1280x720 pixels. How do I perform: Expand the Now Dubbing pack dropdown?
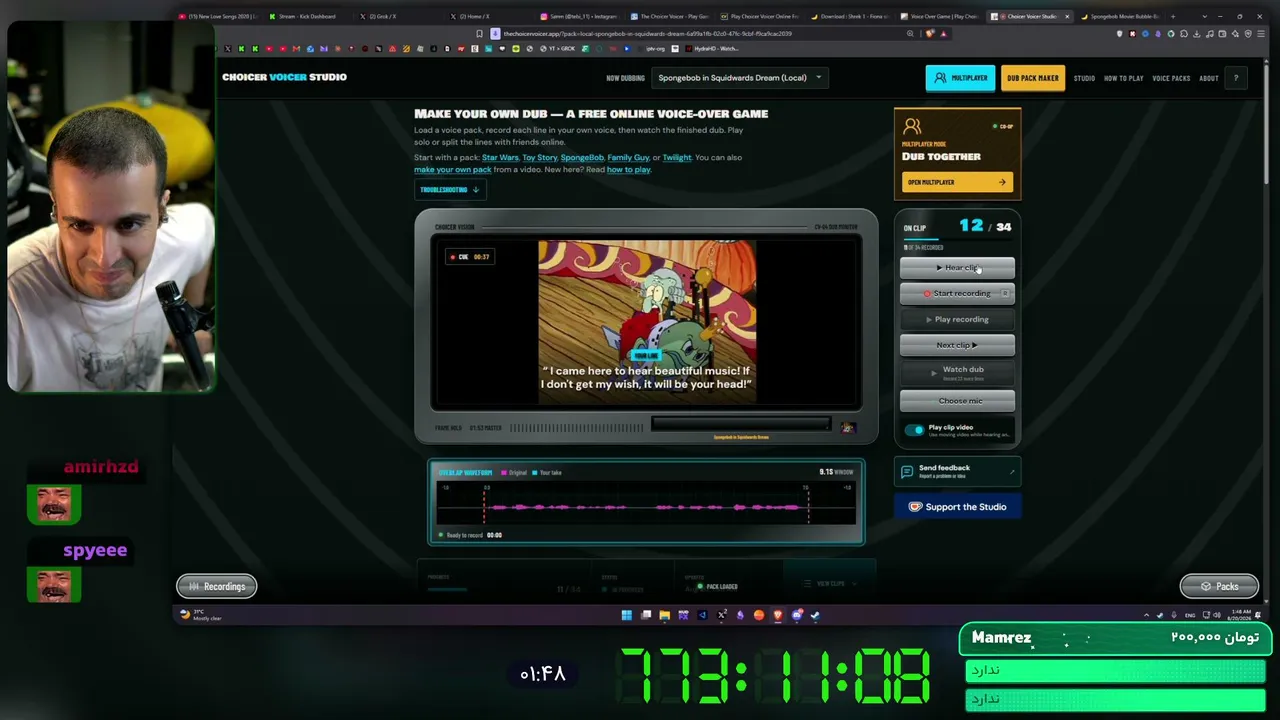click(739, 78)
